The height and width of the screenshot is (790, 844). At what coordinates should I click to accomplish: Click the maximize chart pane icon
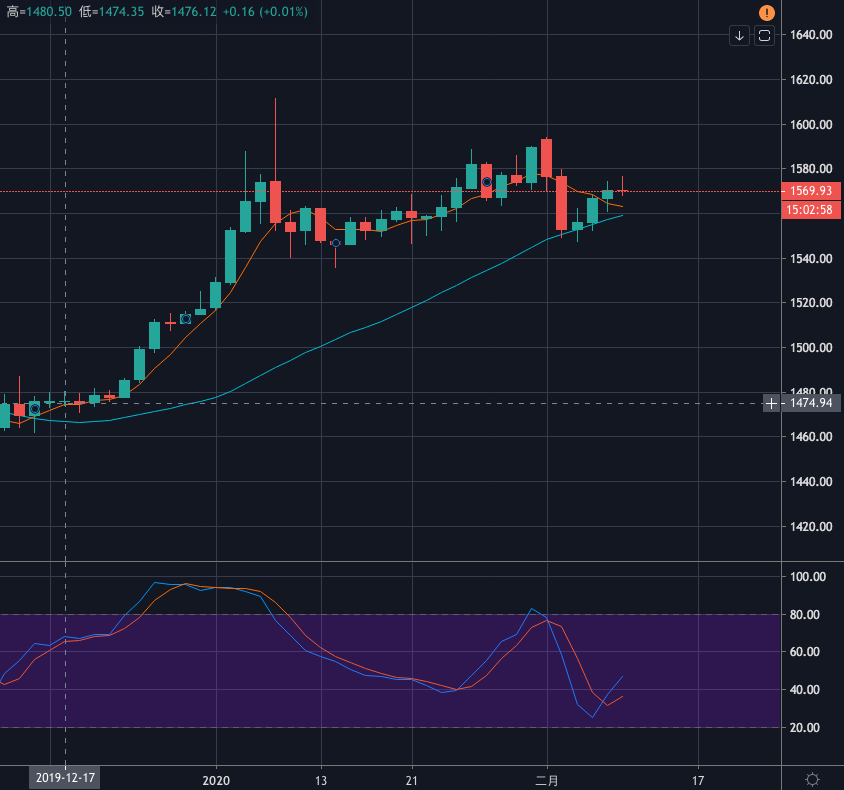764,36
